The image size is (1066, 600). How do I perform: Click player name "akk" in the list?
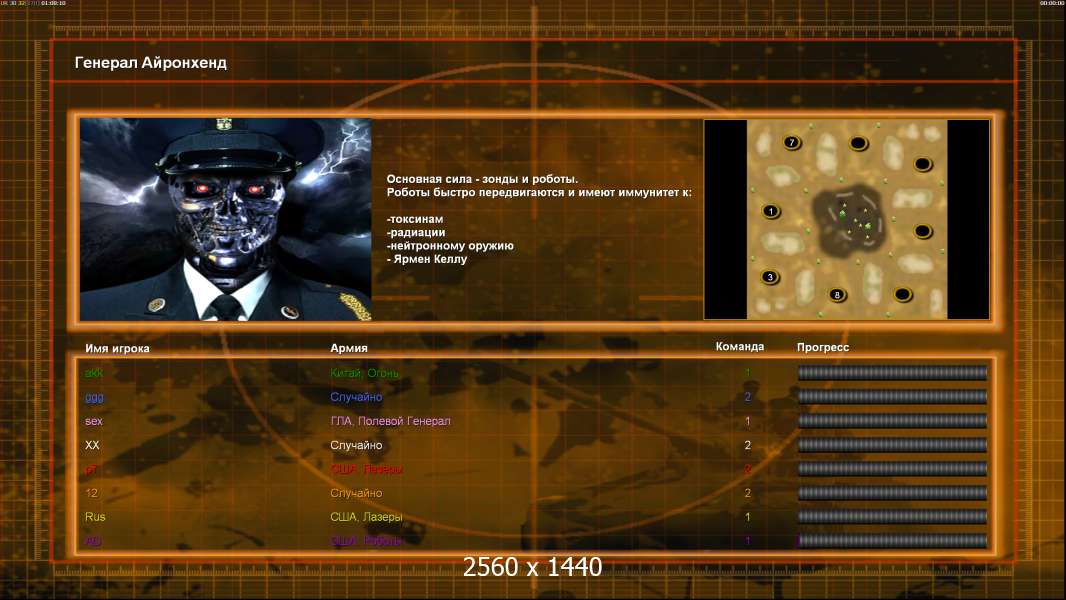[x=94, y=373]
